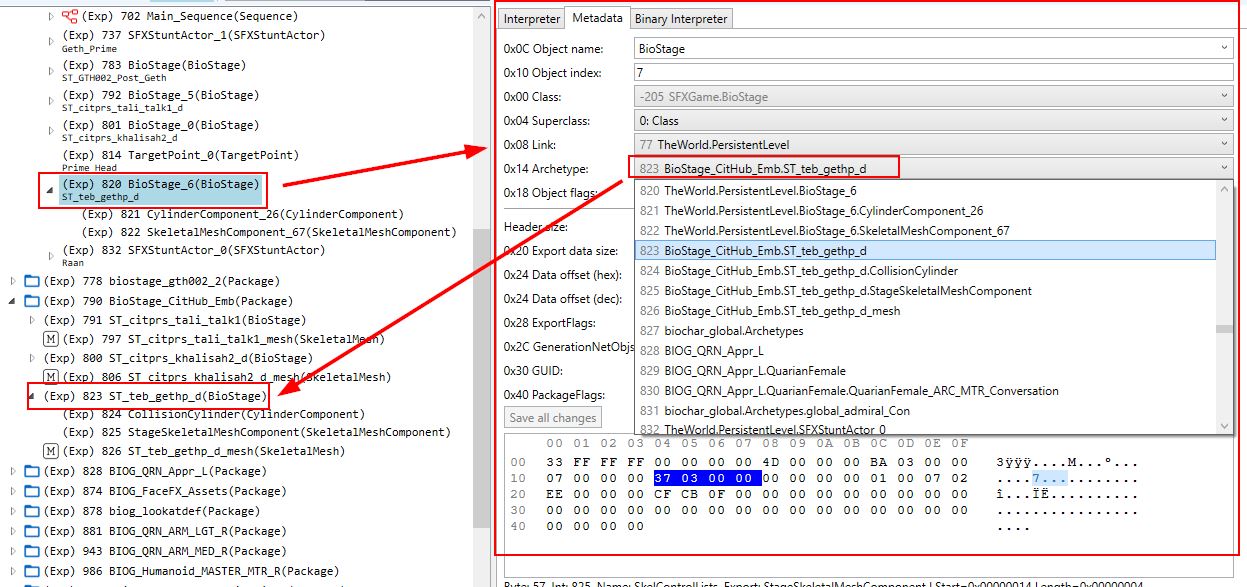Open the Superclass dropdown showing 0: Class
The height and width of the screenshot is (587, 1247).
click(933, 120)
